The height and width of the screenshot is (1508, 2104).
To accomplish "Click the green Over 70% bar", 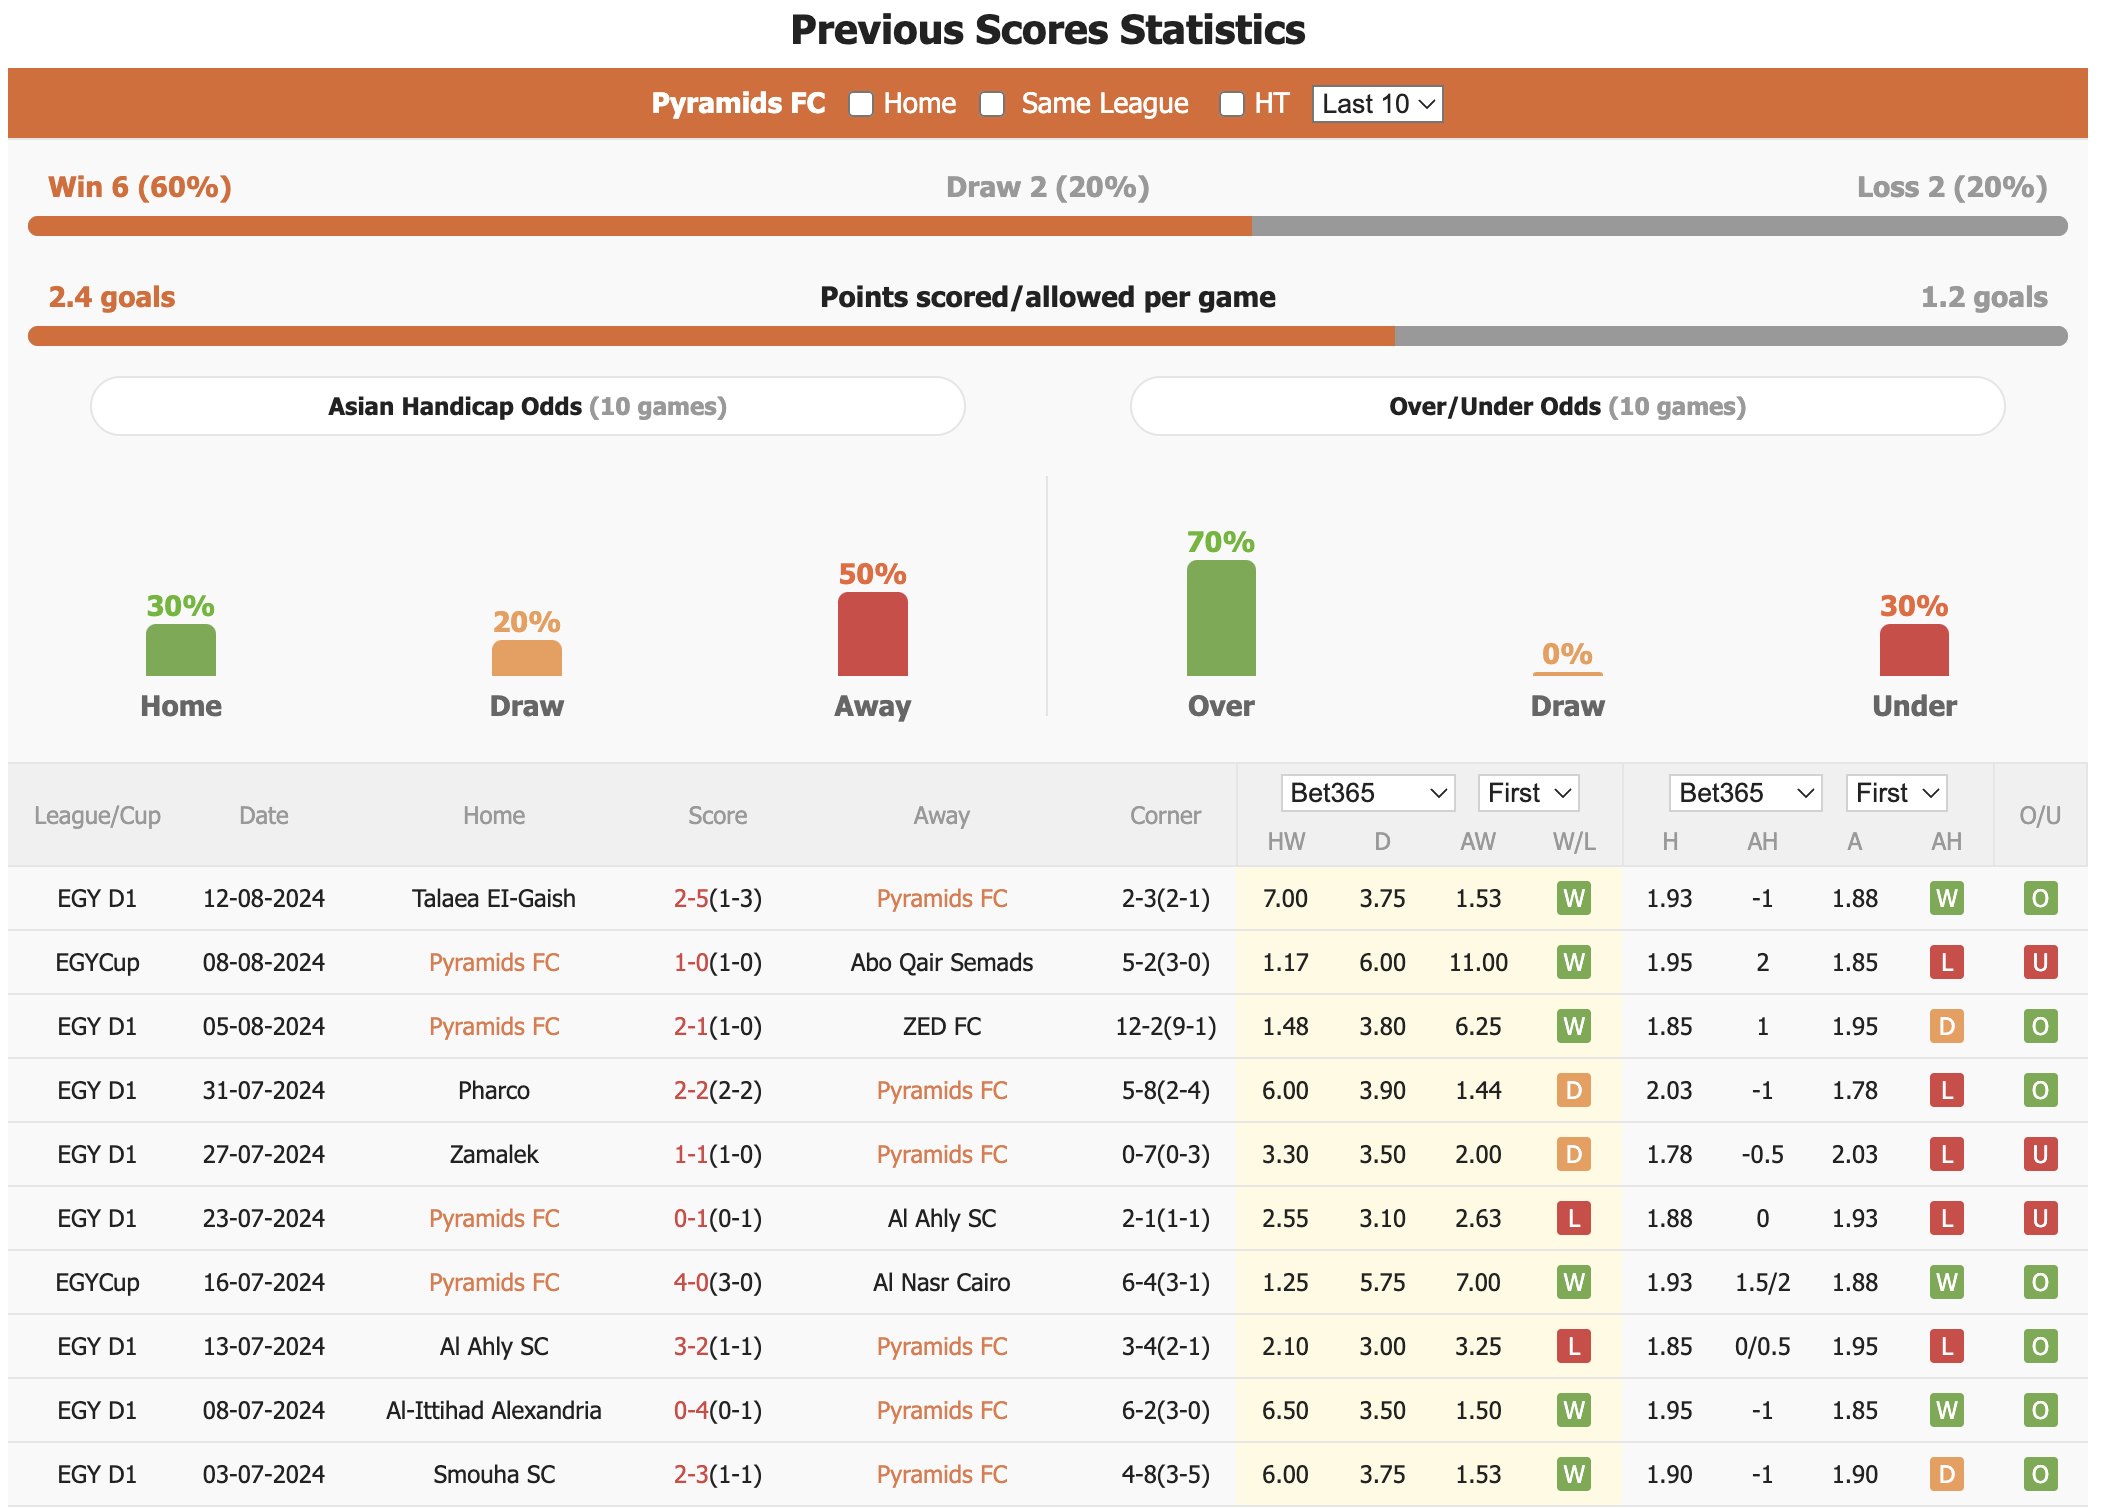I will point(1221,618).
